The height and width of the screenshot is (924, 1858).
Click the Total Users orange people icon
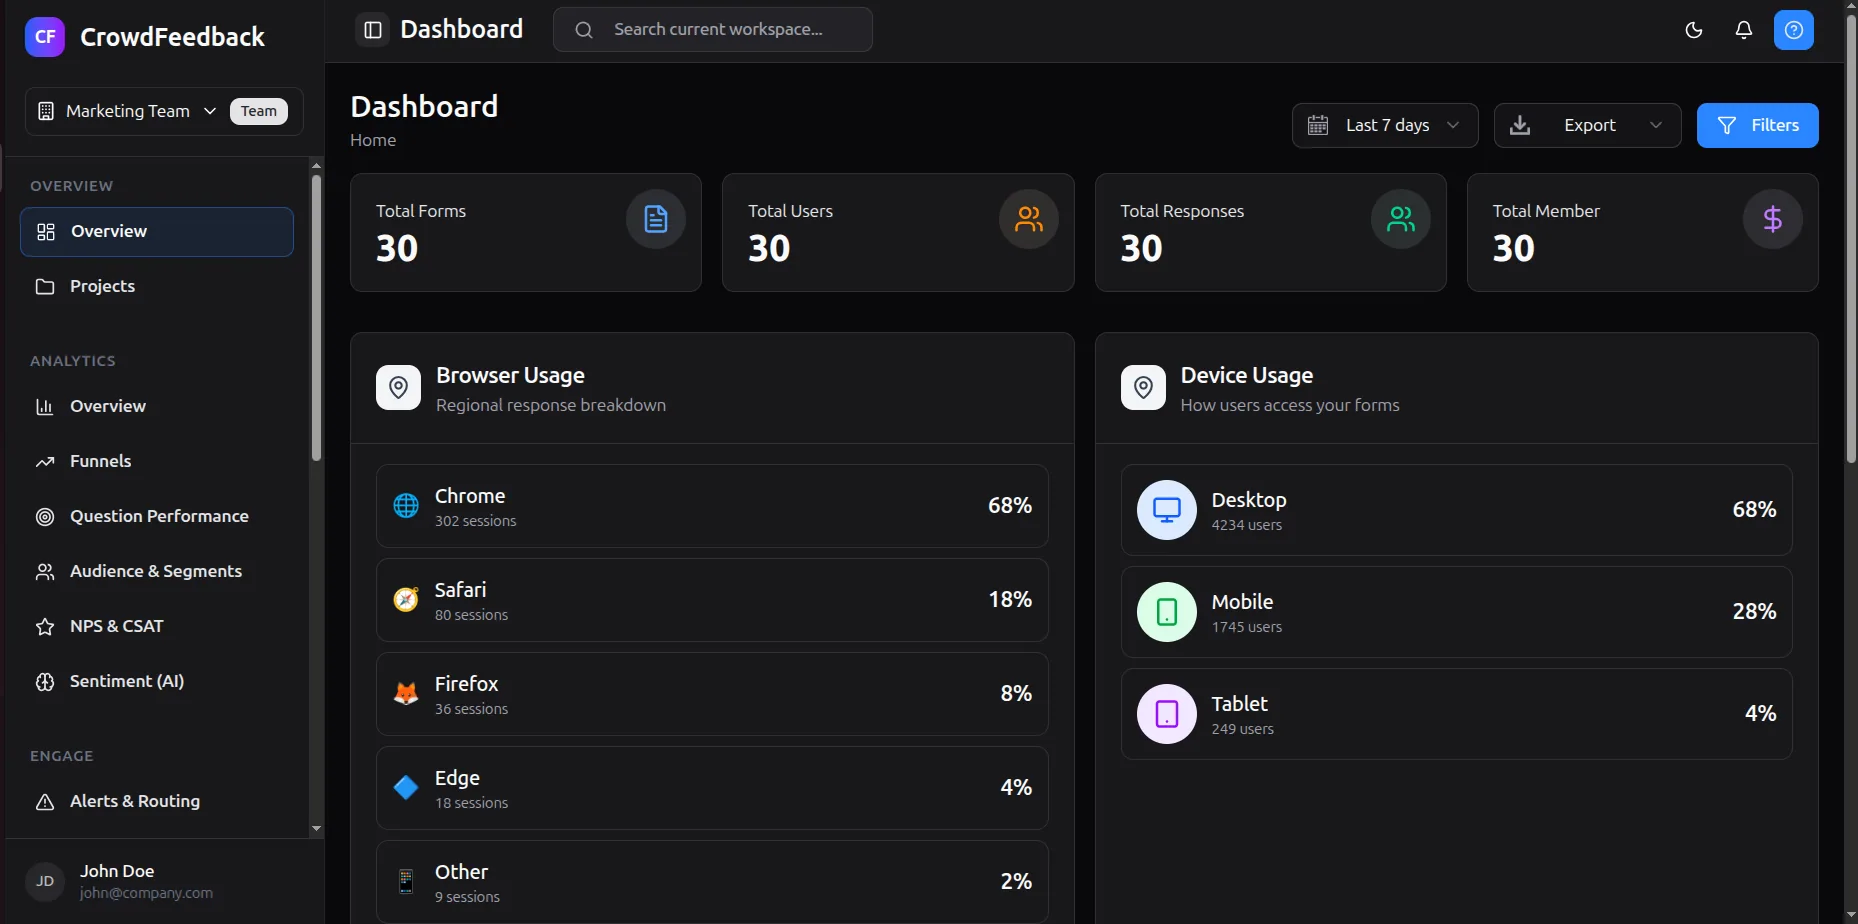(x=1029, y=219)
